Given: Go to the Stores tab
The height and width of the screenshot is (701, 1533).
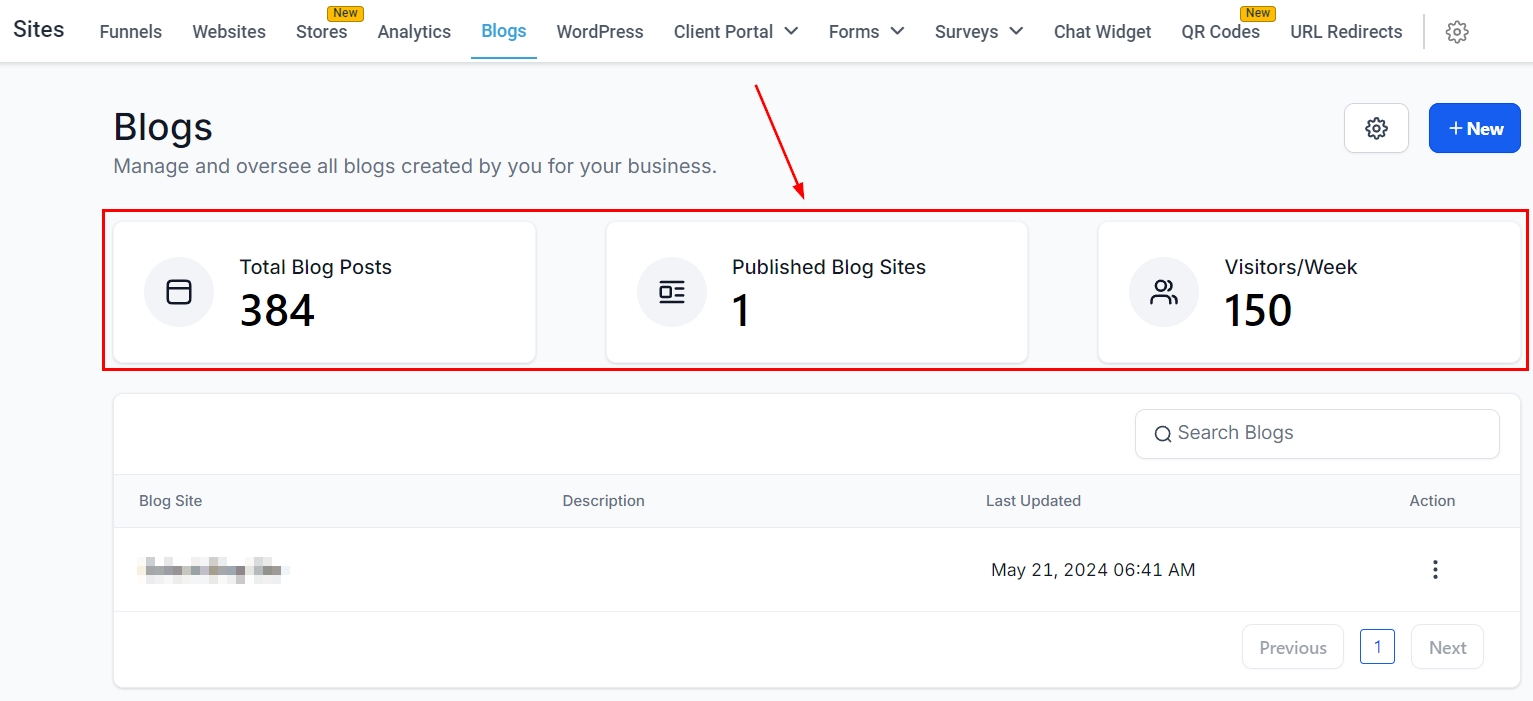Looking at the screenshot, I should 322,32.
